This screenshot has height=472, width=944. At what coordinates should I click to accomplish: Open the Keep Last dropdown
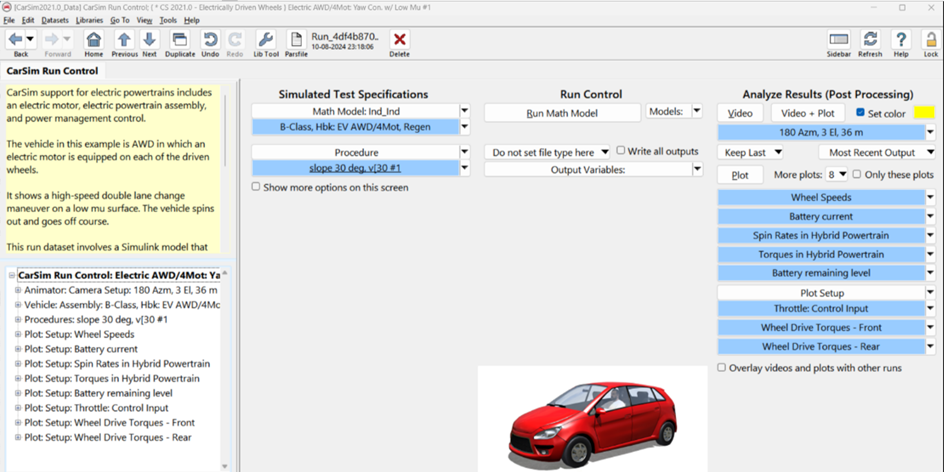(751, 152)
